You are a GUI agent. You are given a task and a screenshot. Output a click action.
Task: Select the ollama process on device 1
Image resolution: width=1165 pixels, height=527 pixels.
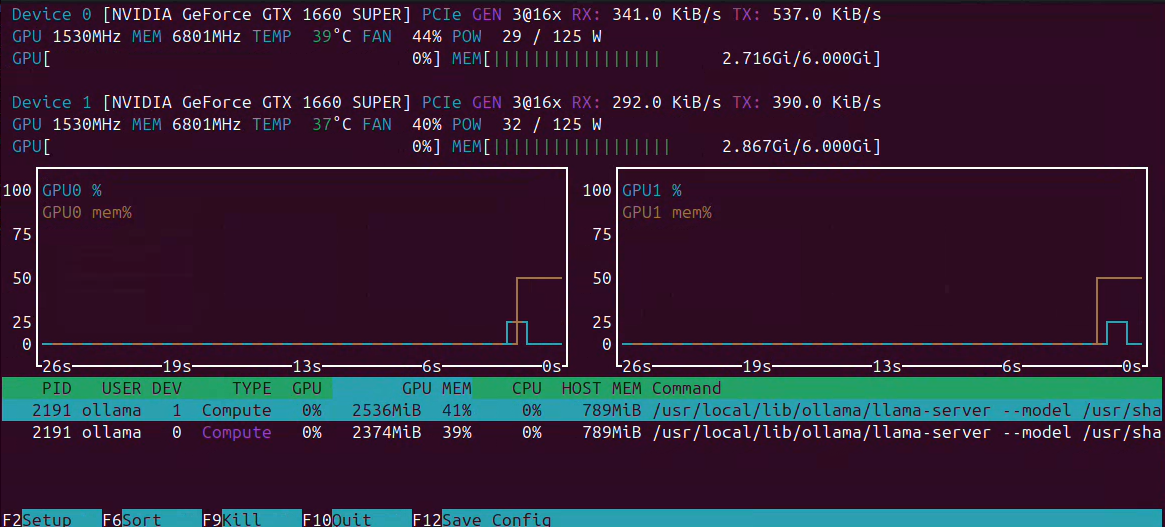(582, 410)
